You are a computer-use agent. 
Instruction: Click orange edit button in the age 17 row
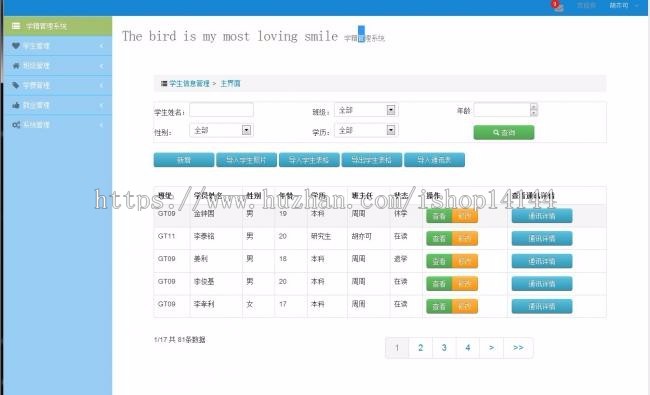[465, 306]
